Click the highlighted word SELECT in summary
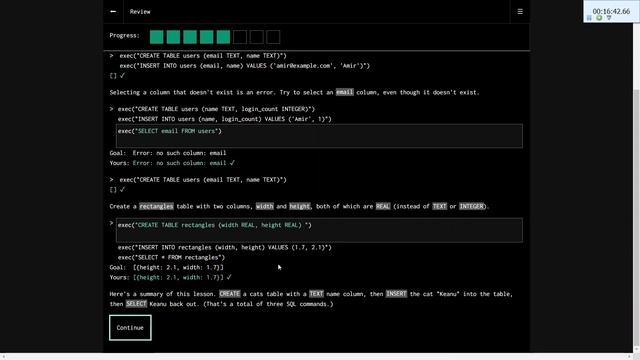Image resolution: width=640 pixels, height=360 pixels. point(136,304)
